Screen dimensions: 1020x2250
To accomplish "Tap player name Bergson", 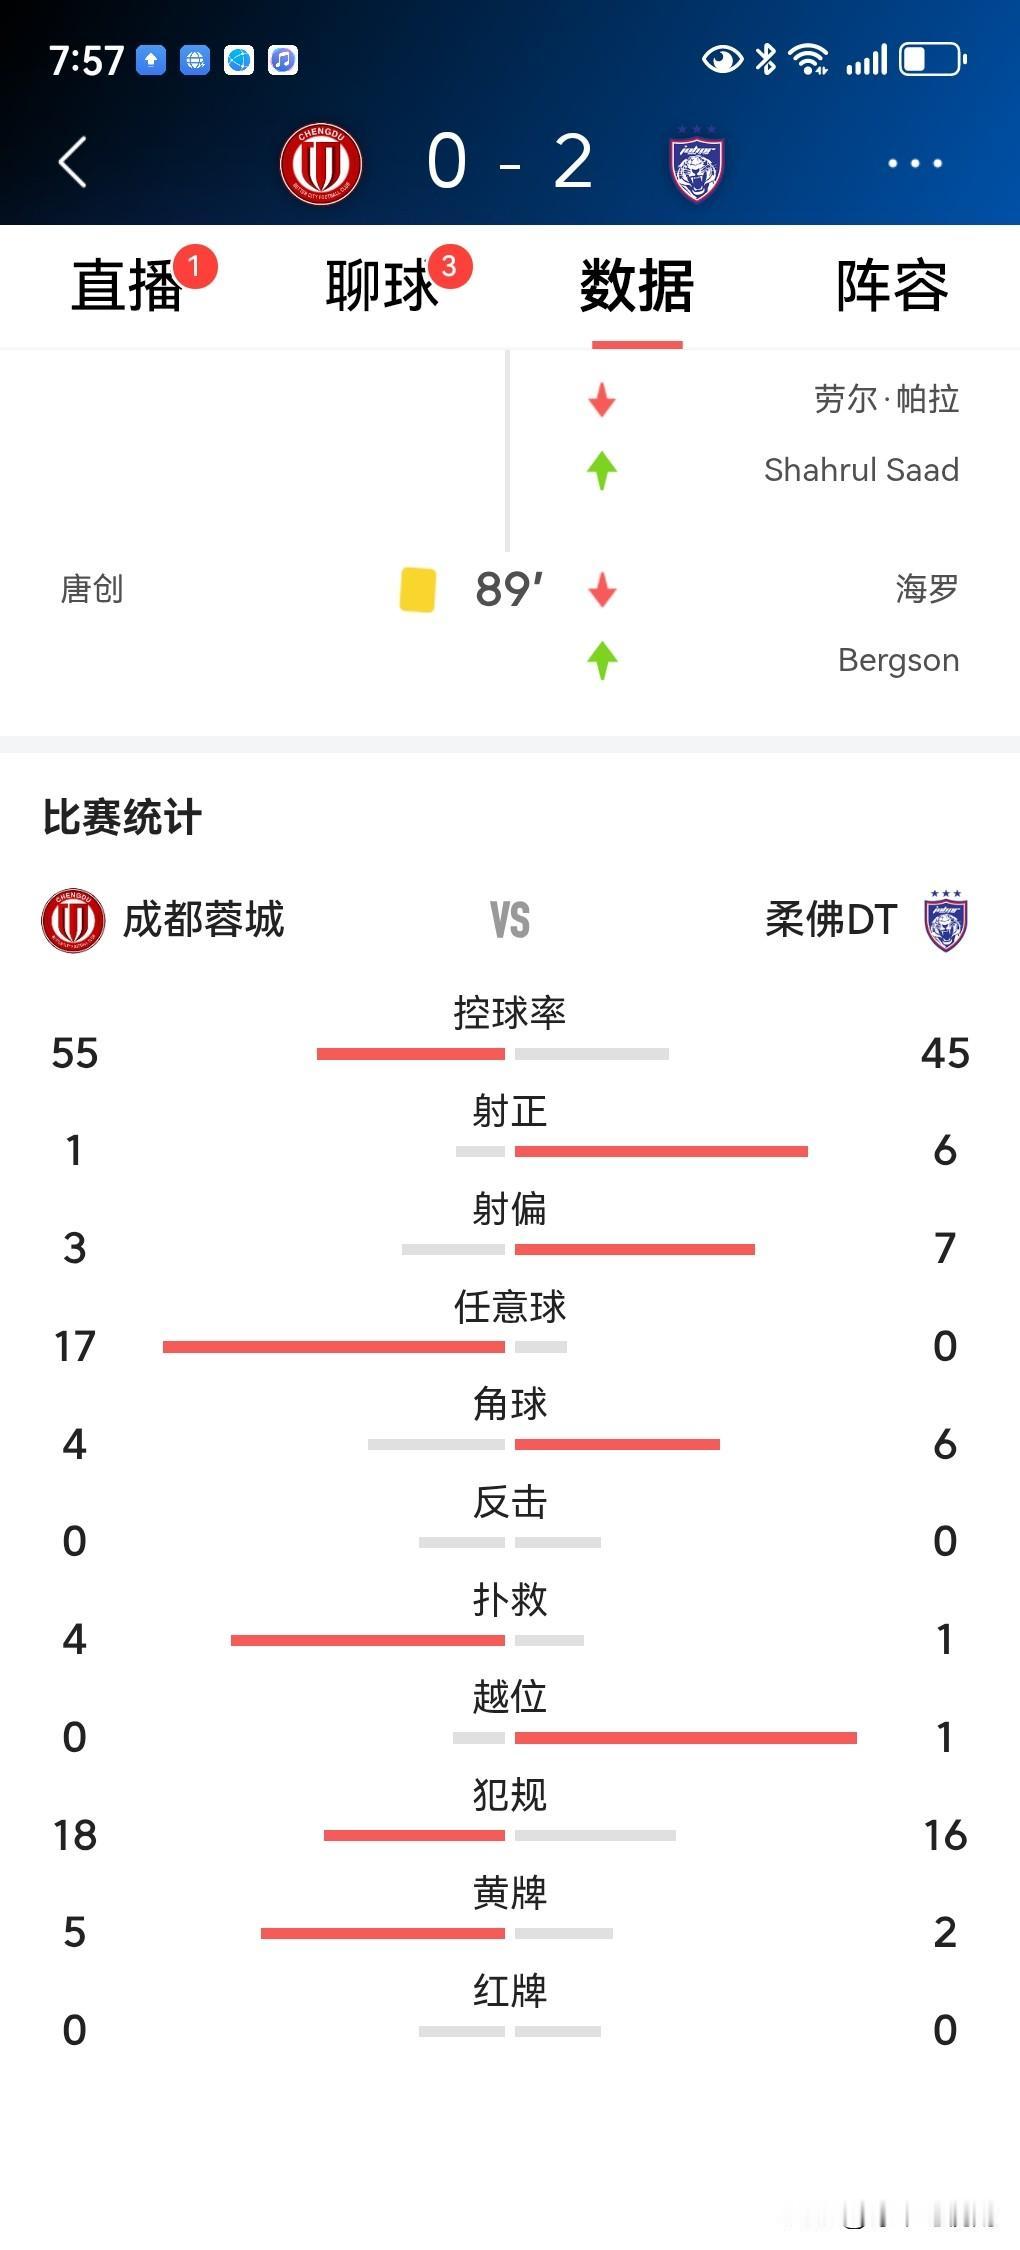I will click(x=898, y=660).
